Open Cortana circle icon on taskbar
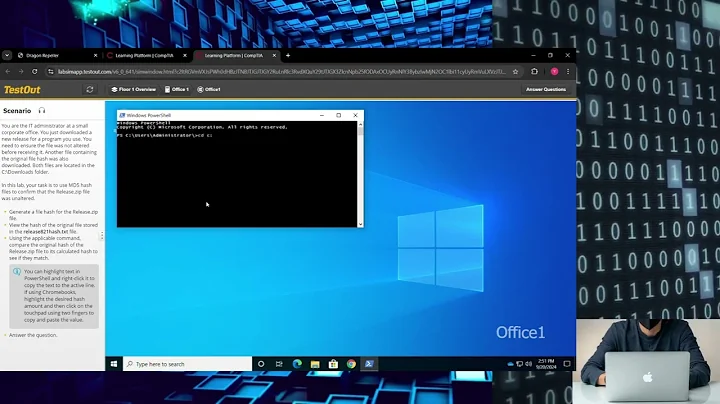 (261, 364)
